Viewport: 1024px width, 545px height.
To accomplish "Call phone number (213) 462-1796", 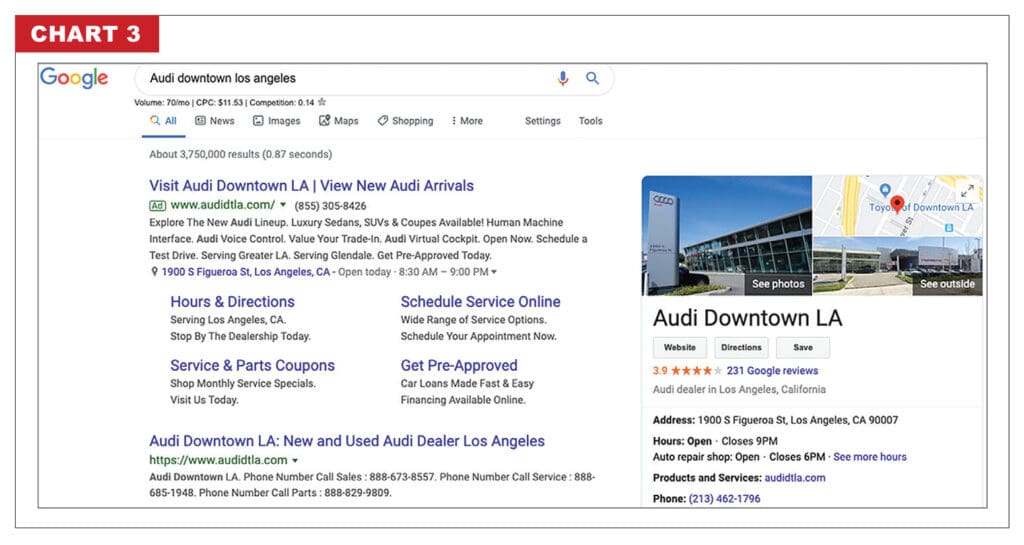I will tap(724, 499).
